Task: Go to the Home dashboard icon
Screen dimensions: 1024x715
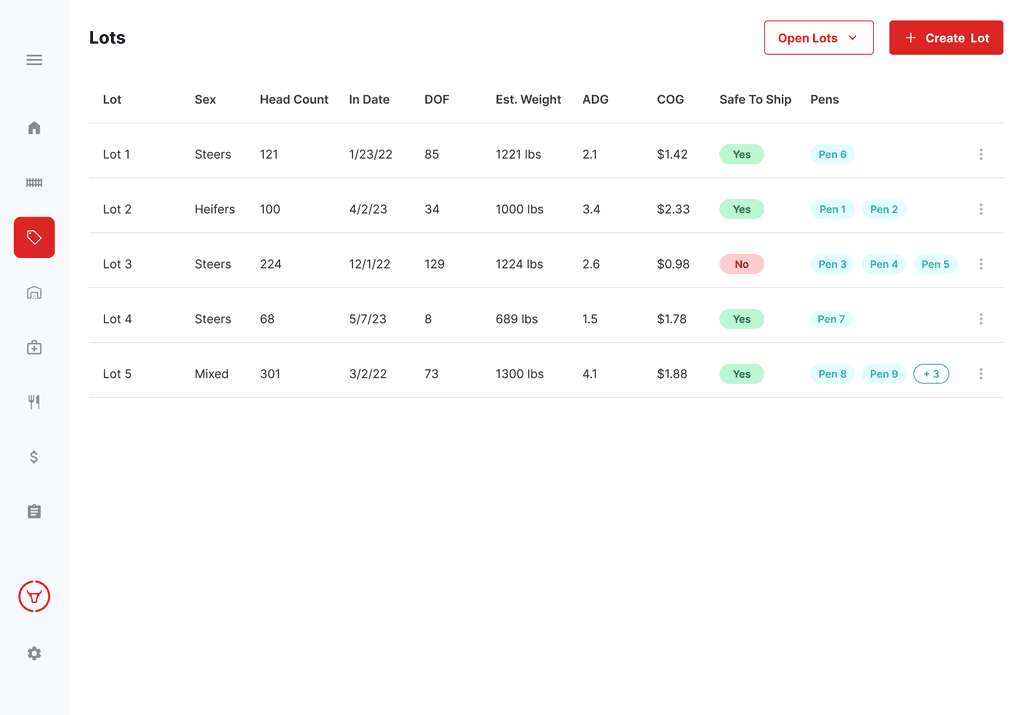Action: [34, 128]
